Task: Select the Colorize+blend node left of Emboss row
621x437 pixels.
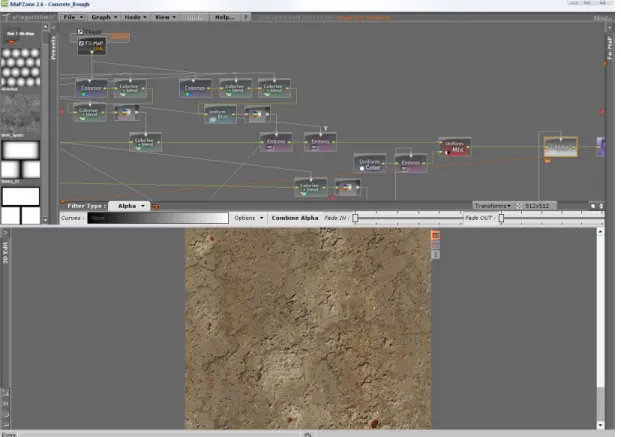Action: (145, 142)
